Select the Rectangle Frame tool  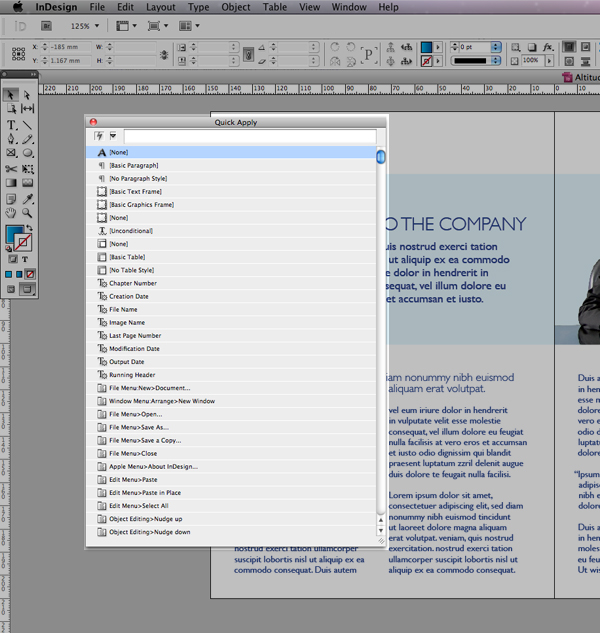click(x=11, y=154)
